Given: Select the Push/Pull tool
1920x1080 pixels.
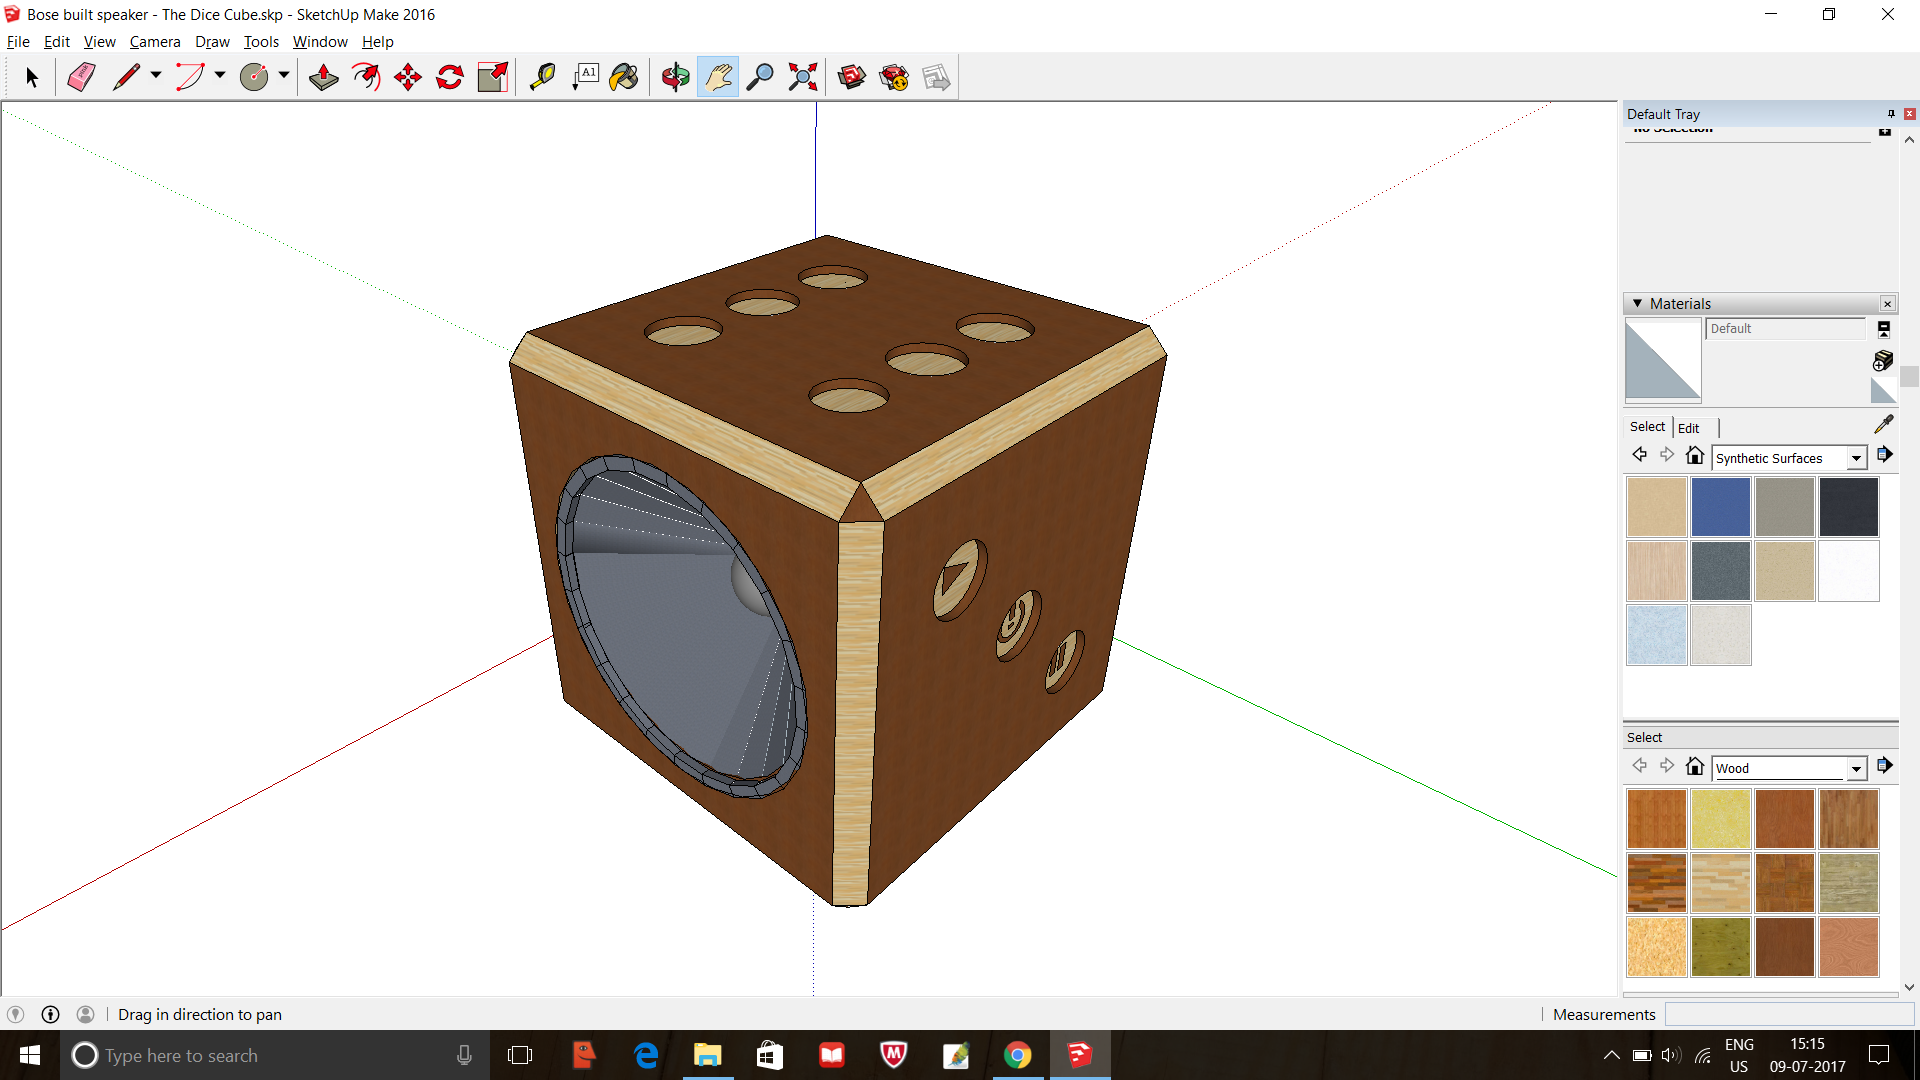Looking at the screenshot, I should coord(323,76).
